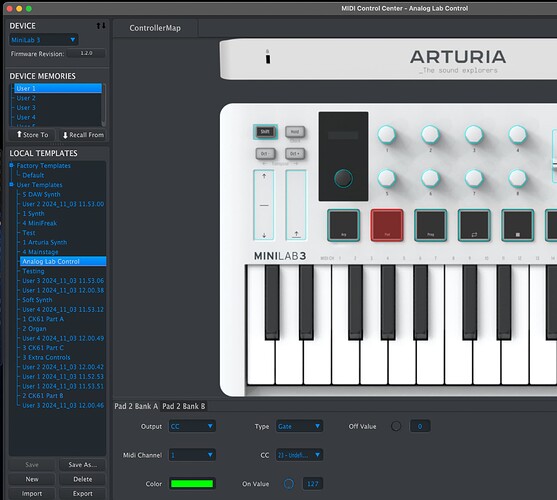Click the Export button
This screenshot has height=500, width=557.
click(82, 494)
